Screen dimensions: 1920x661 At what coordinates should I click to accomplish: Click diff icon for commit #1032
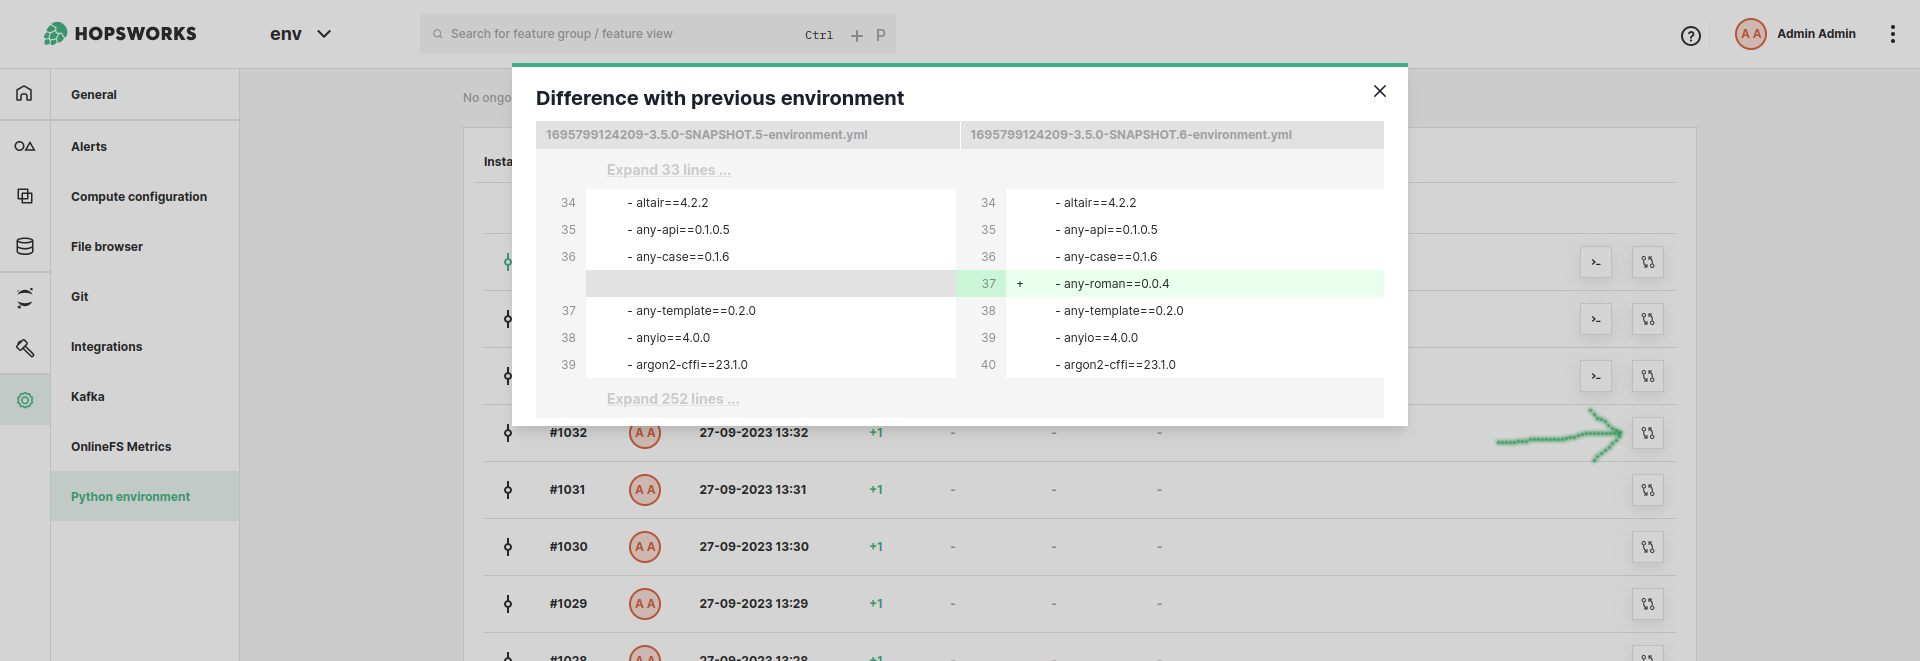click(x=1647, y=433)
